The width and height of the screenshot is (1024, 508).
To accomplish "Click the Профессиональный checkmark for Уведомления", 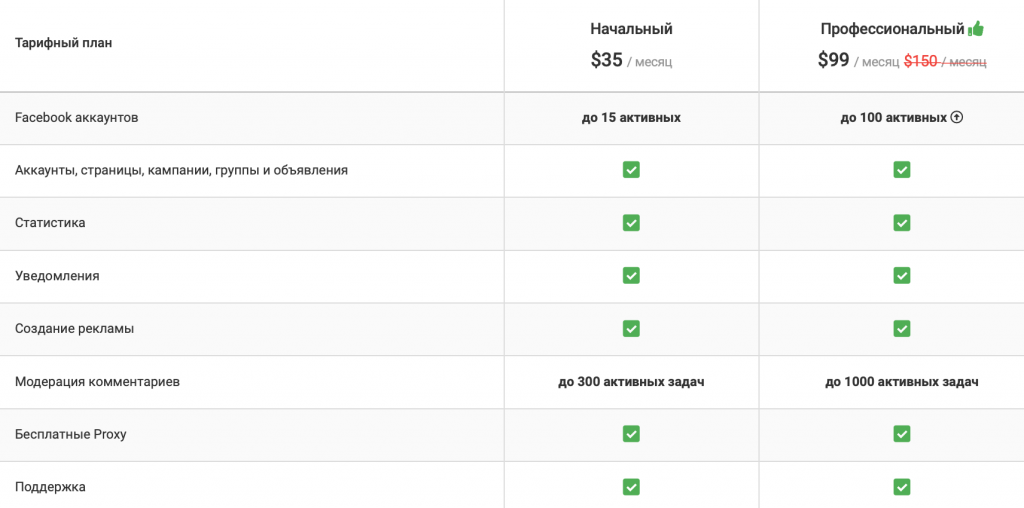I will [x=902, y=276].
